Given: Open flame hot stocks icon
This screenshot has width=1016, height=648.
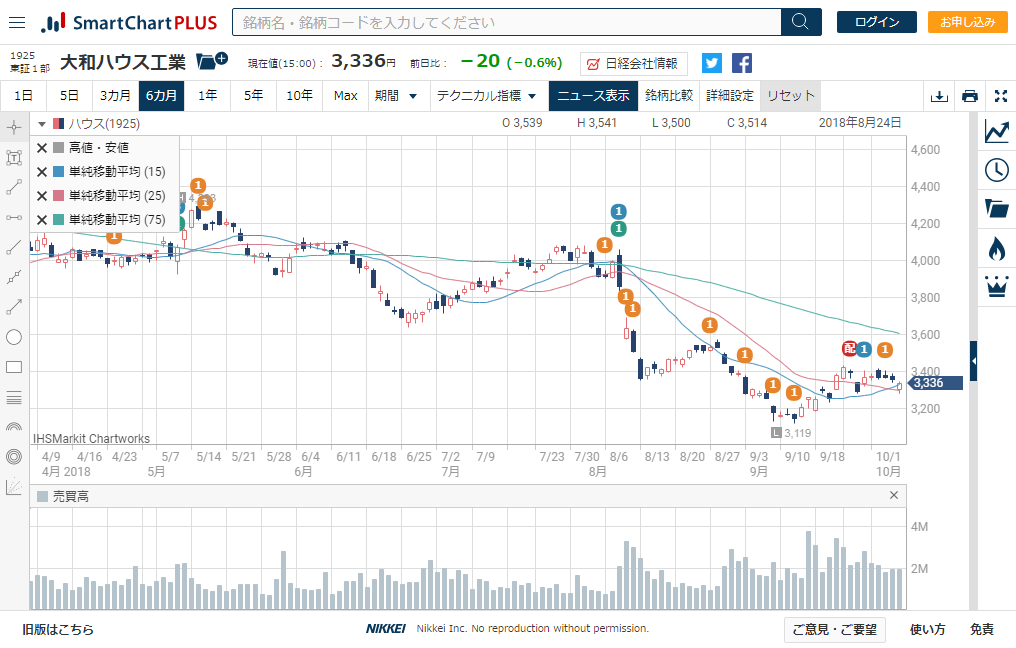Looking at the screenshot, I should (997, 248).
